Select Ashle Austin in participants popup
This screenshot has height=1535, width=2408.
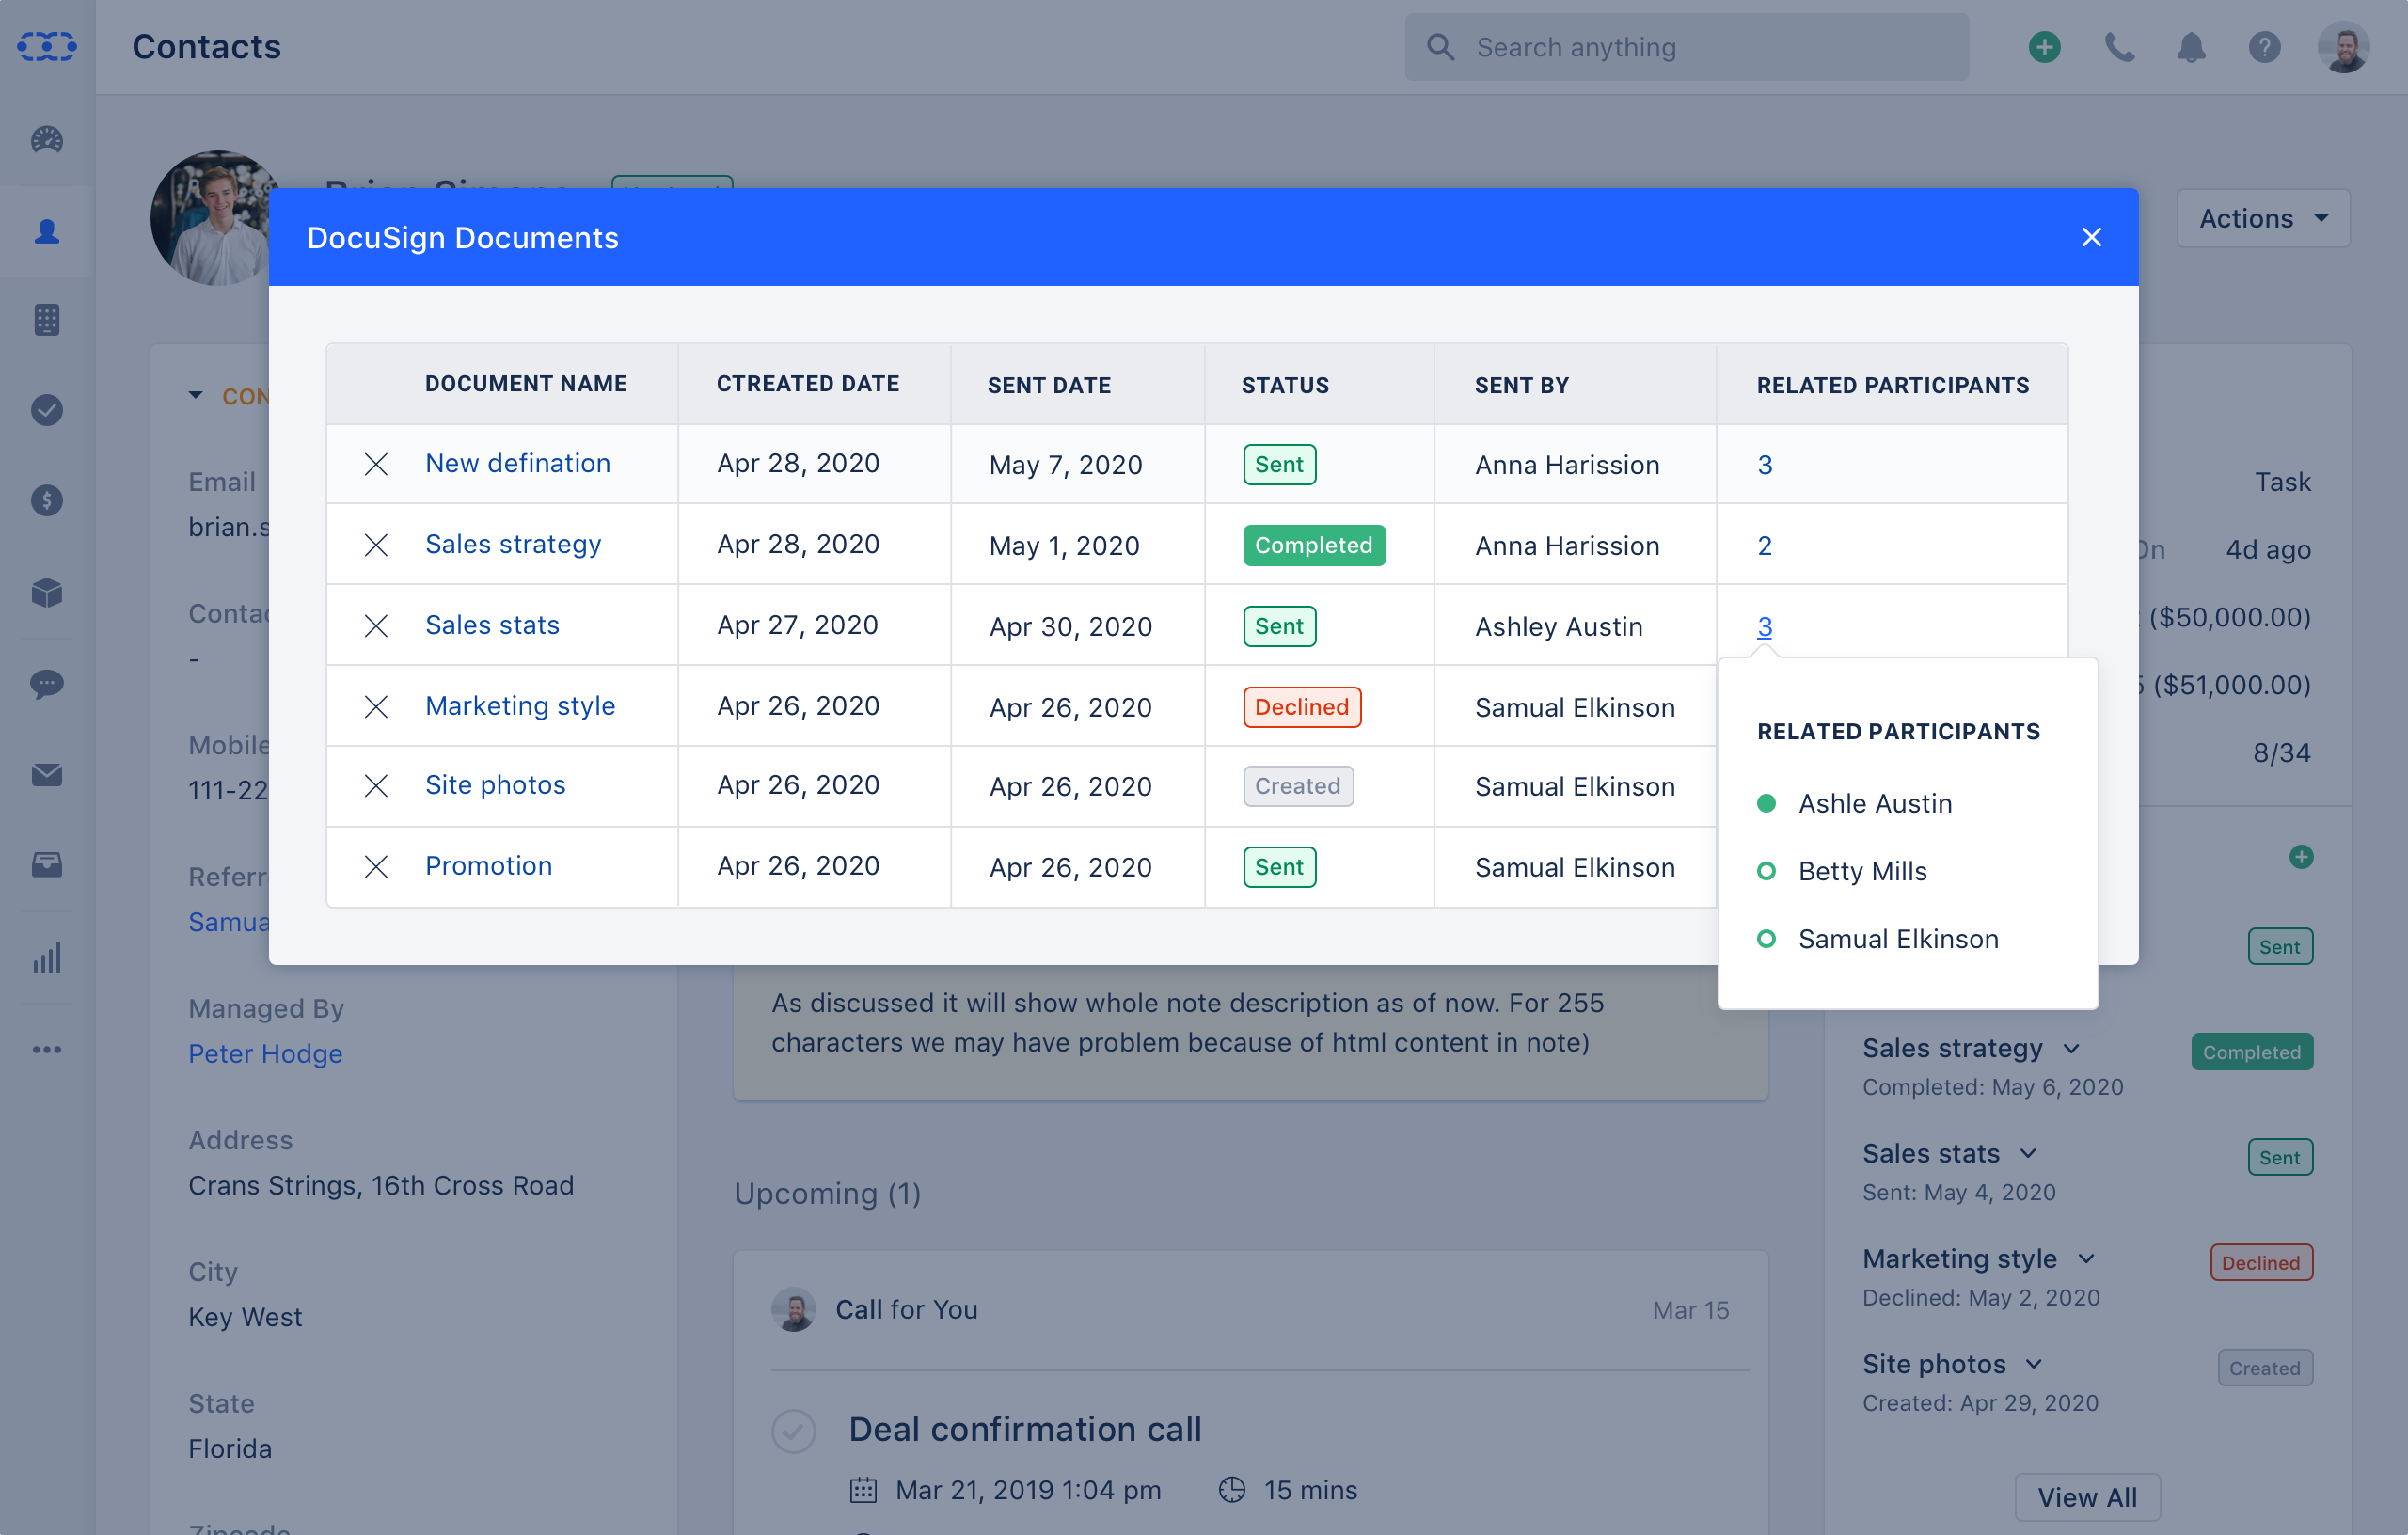[x=1874, y=804]
